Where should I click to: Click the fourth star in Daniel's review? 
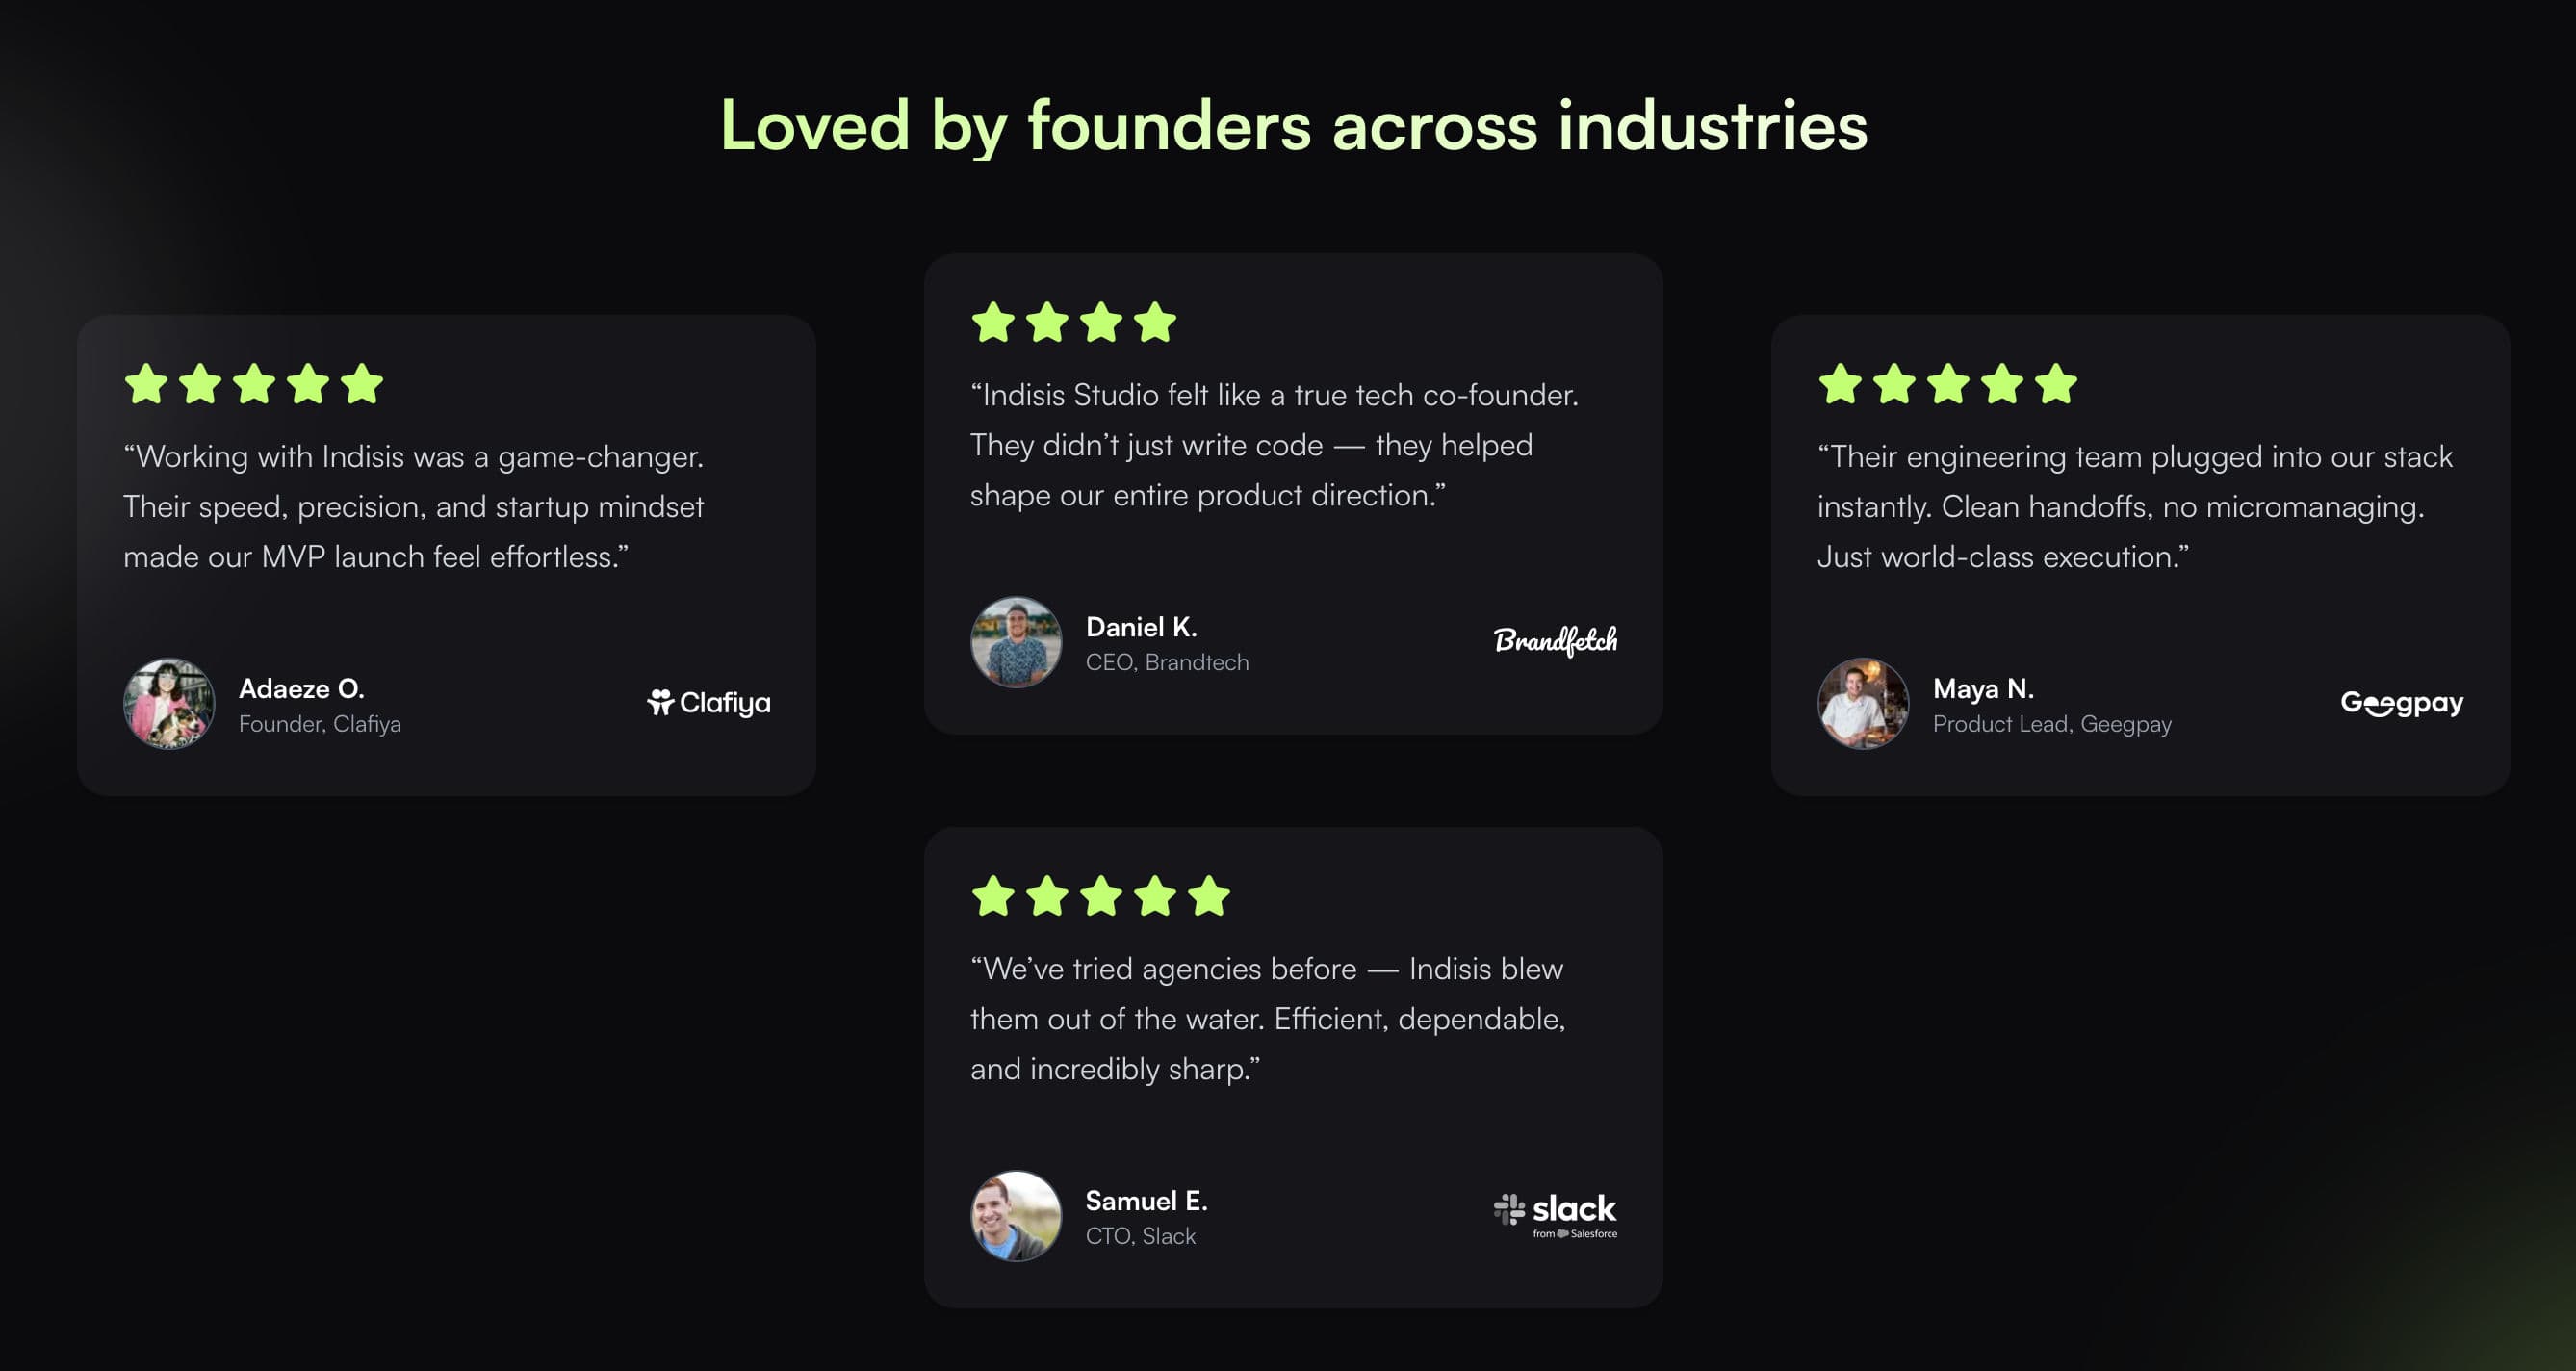(x=1155, y=322)
